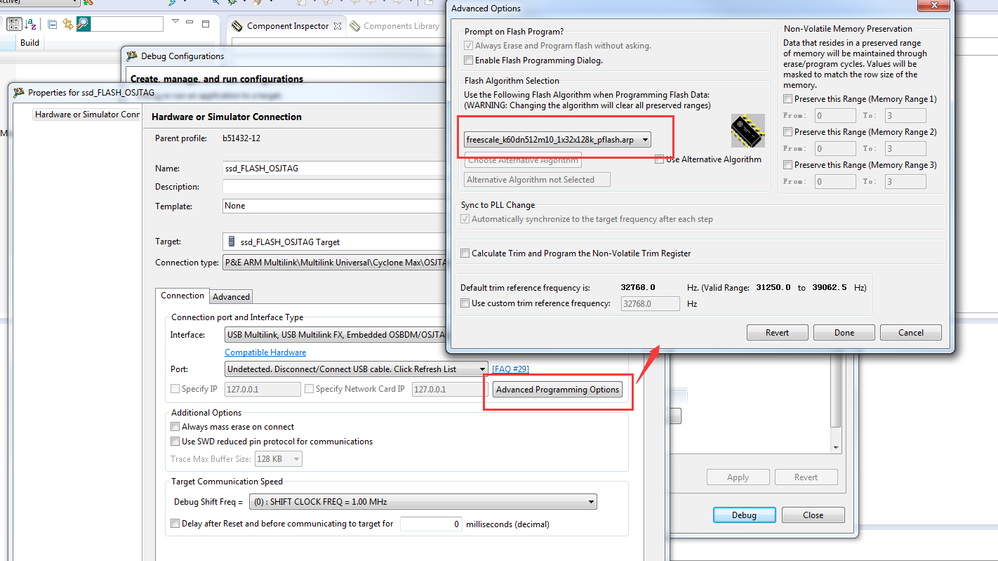This screenshot has width=998, height=561.
Task: Open the Template dropdown showing None
Action: point(334,206)
